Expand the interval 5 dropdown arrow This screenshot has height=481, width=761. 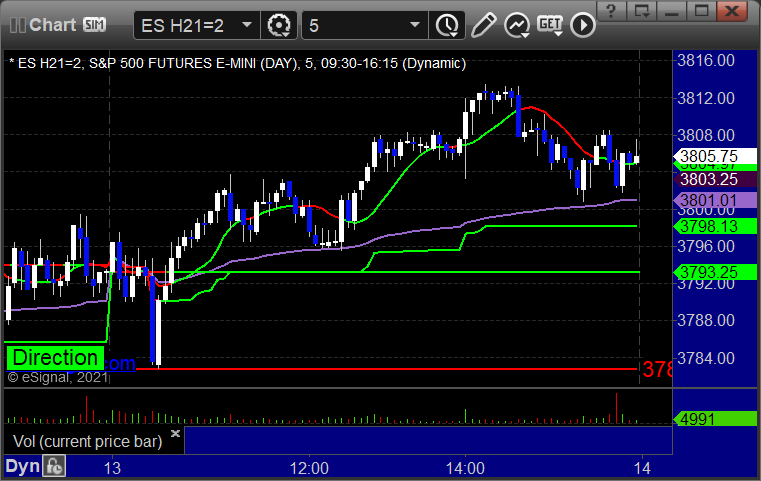point(414,25)
